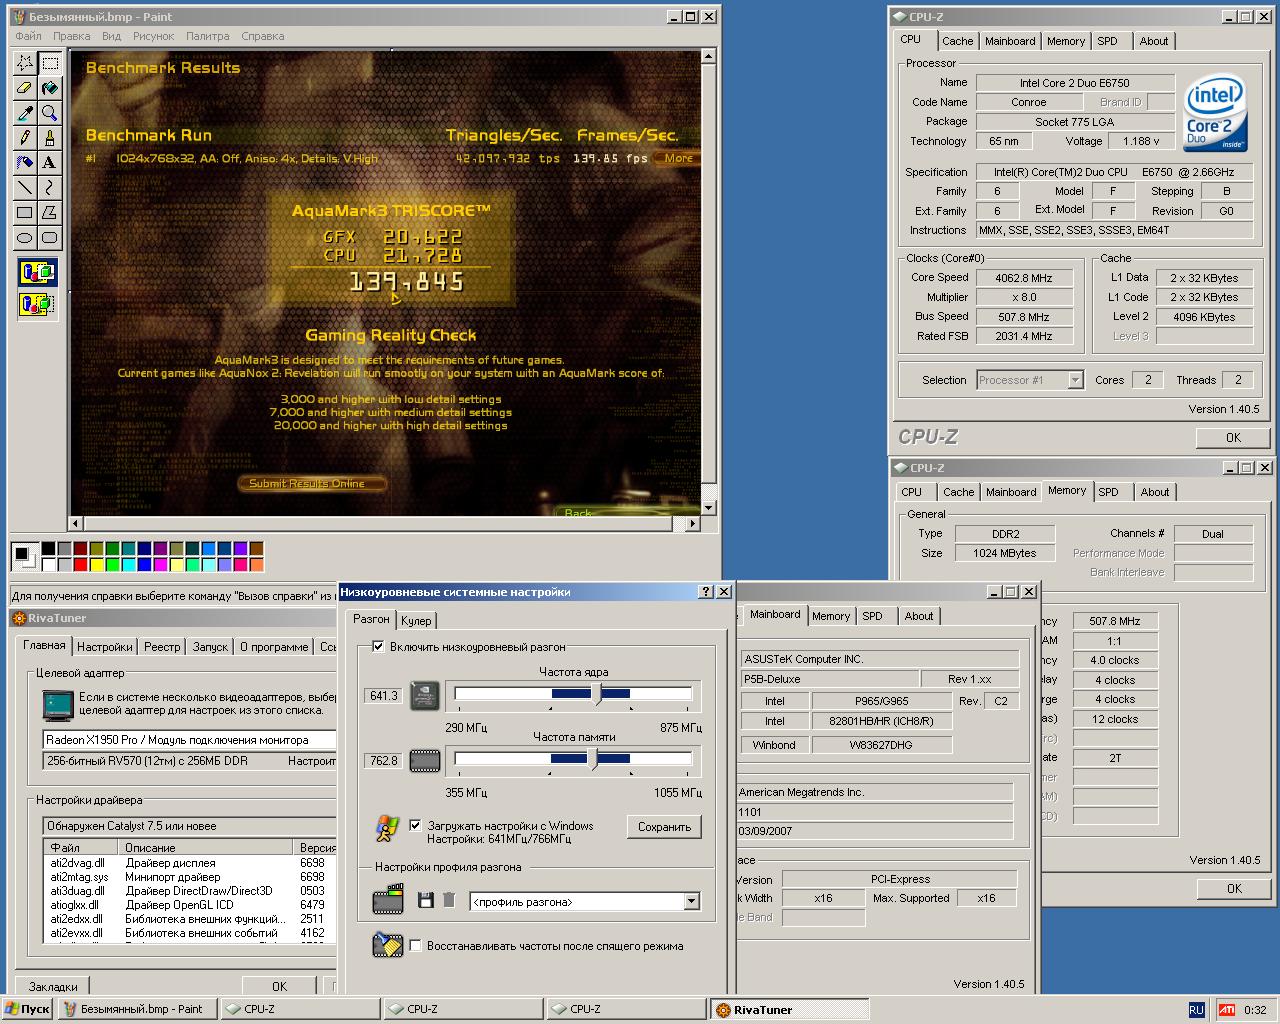Select the Rectangle shape tool
This screenshot has height=1024, width=1280.
coord(25,212)
